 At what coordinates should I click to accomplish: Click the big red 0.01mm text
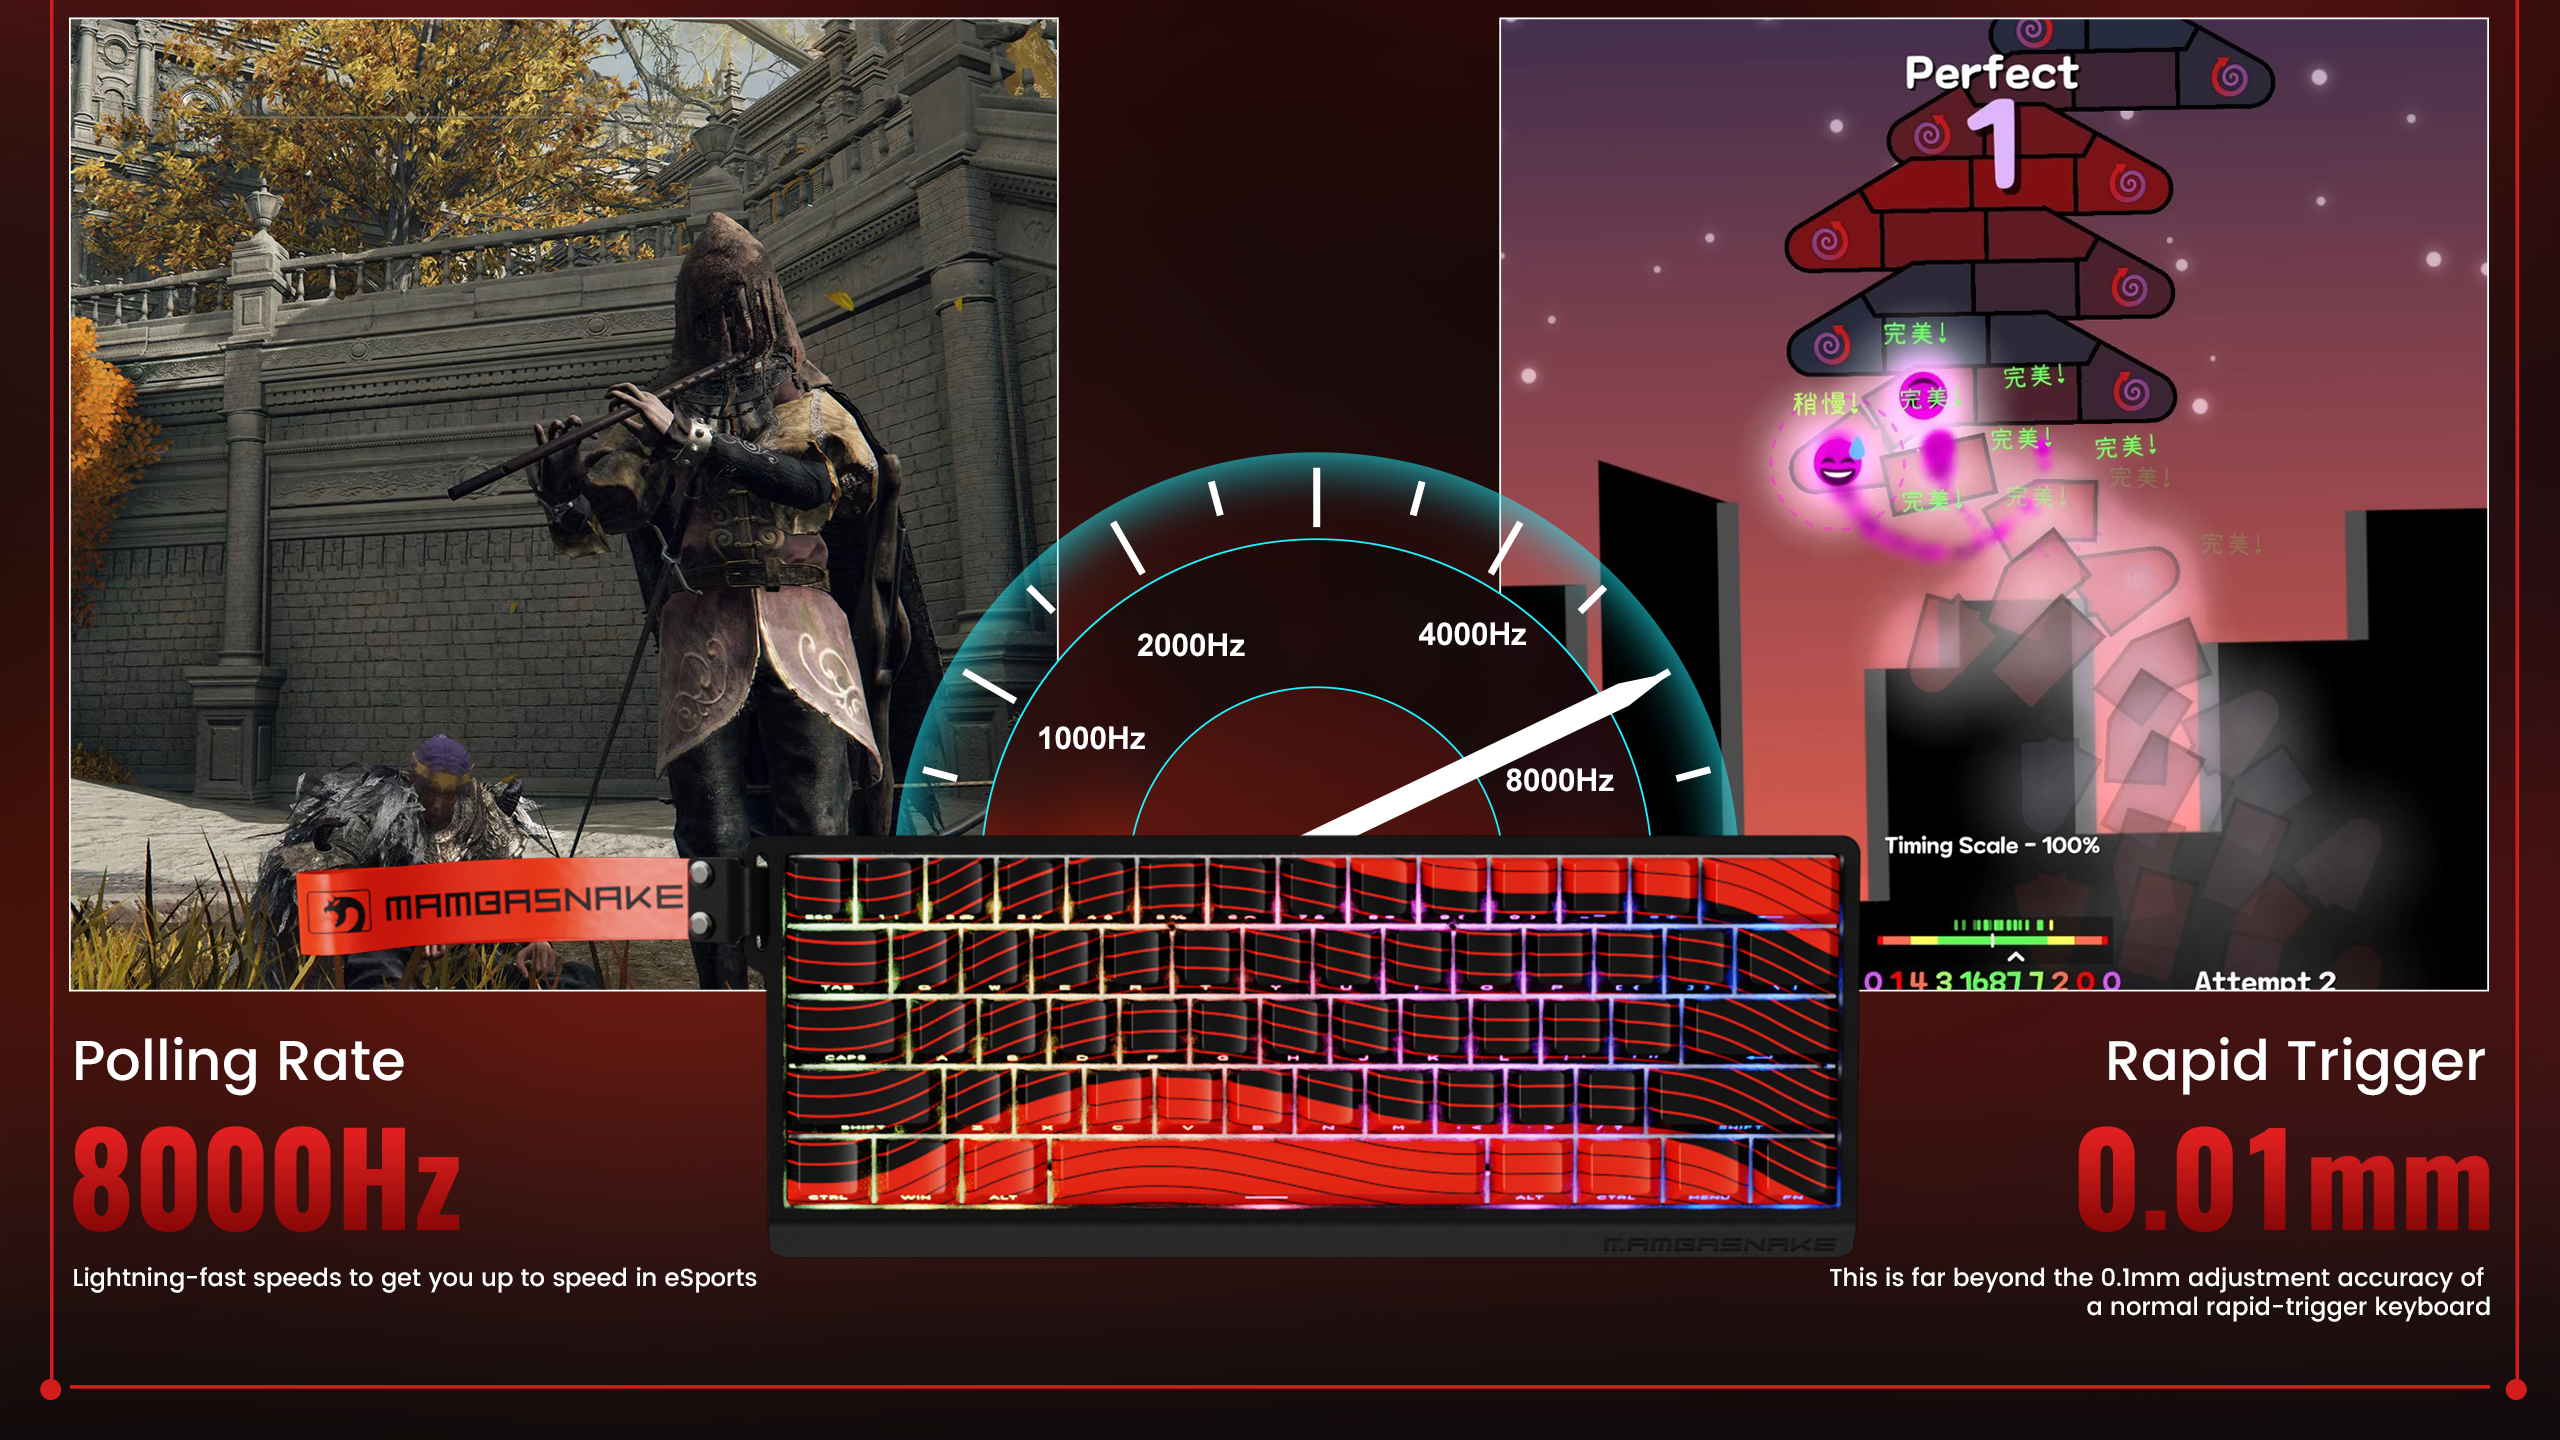pyautogui.click(x=2283, y=1178)
